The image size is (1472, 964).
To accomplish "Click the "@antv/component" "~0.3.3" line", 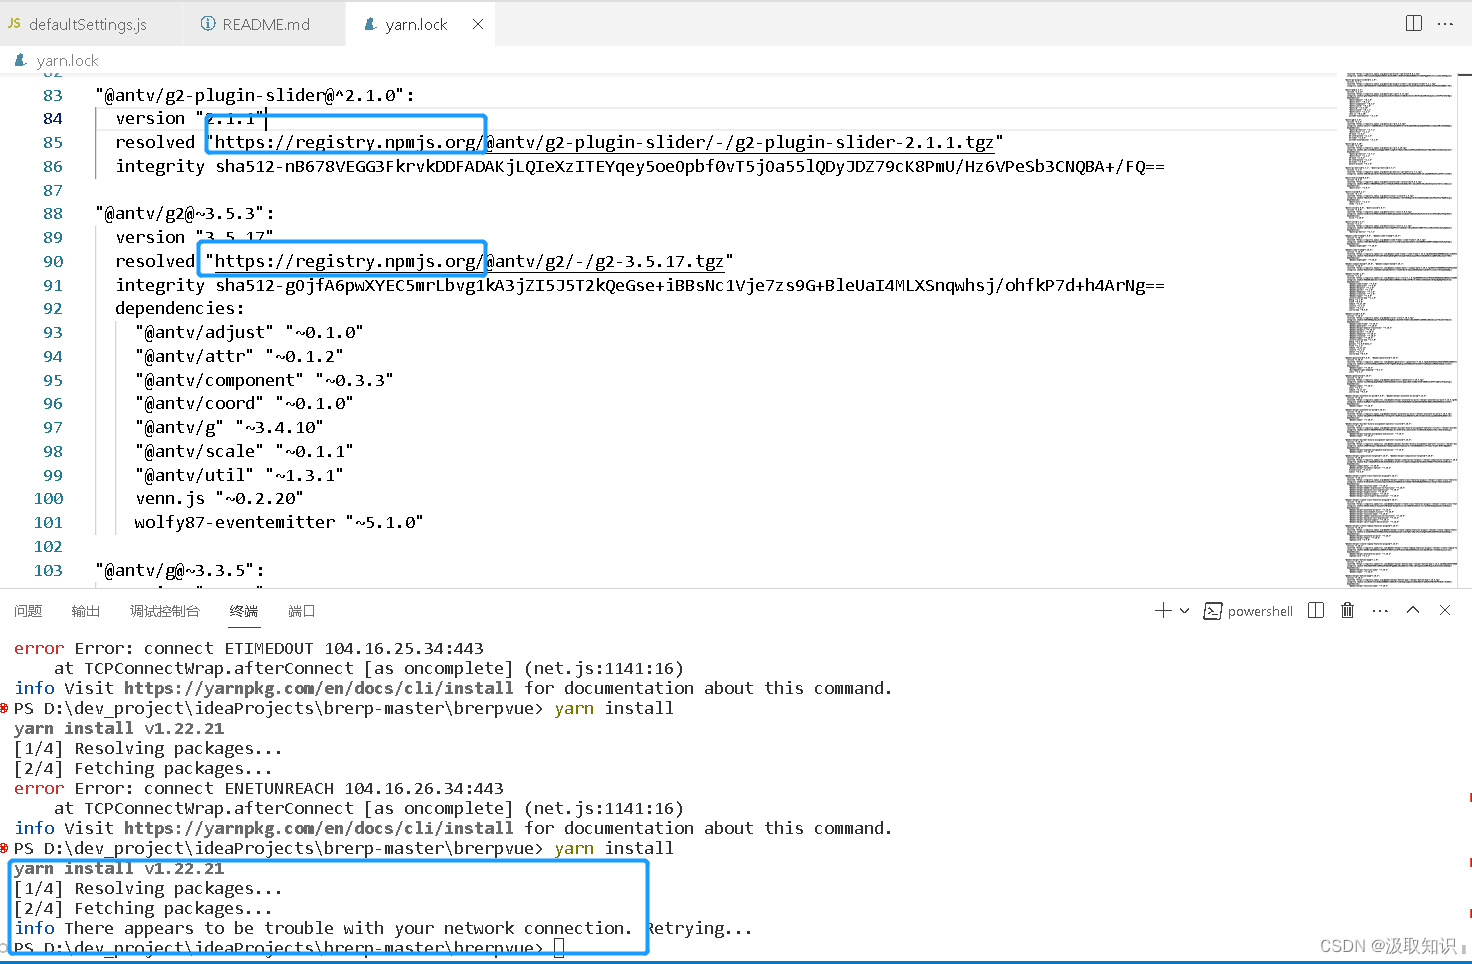I will [x=264, y=380].
